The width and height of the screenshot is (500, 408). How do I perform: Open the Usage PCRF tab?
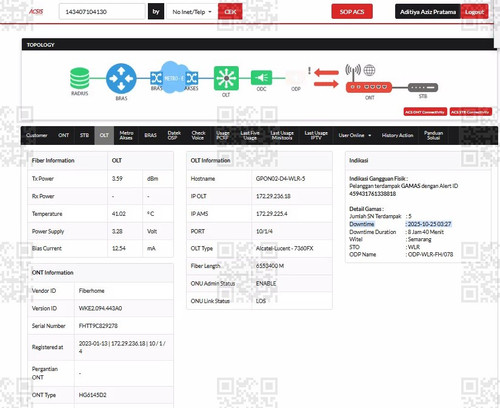[x=223, y=135]
